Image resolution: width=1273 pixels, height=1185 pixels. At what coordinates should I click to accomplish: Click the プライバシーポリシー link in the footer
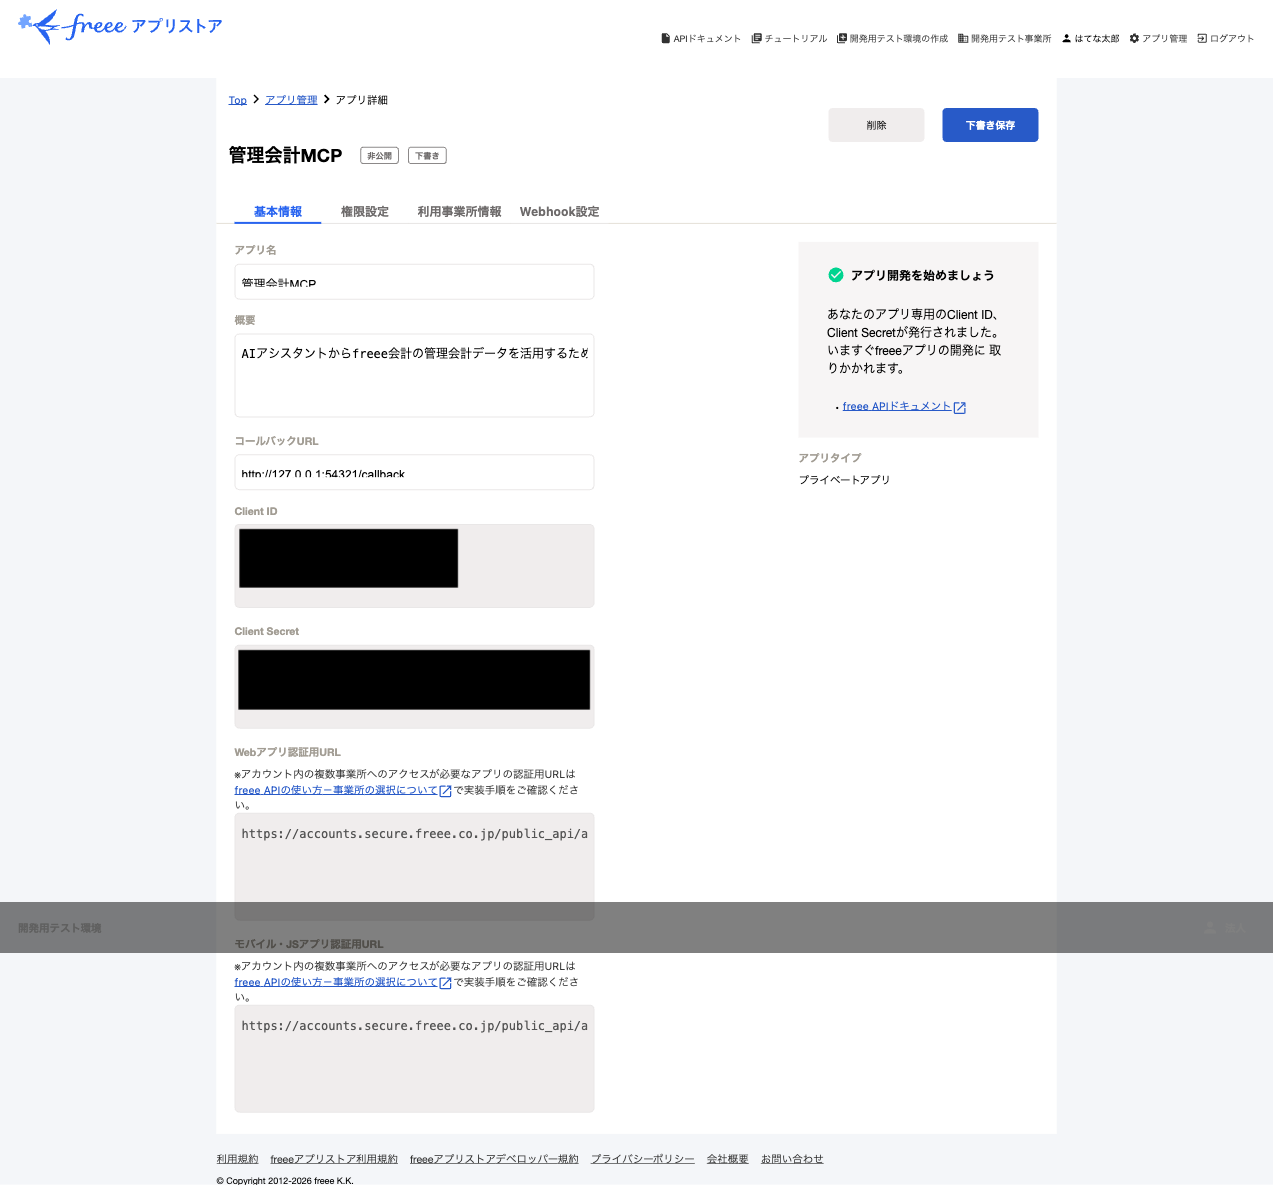click(642, 1158)
